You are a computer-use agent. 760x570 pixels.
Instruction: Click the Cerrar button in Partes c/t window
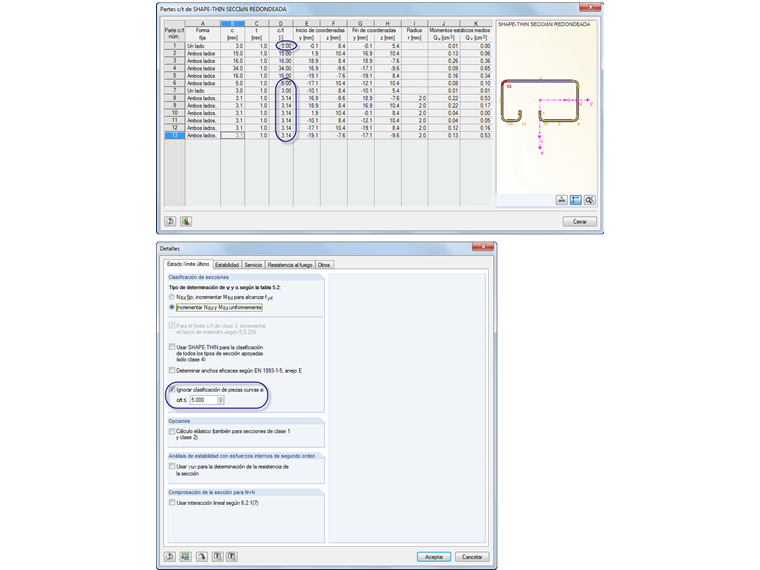[580, 222]
